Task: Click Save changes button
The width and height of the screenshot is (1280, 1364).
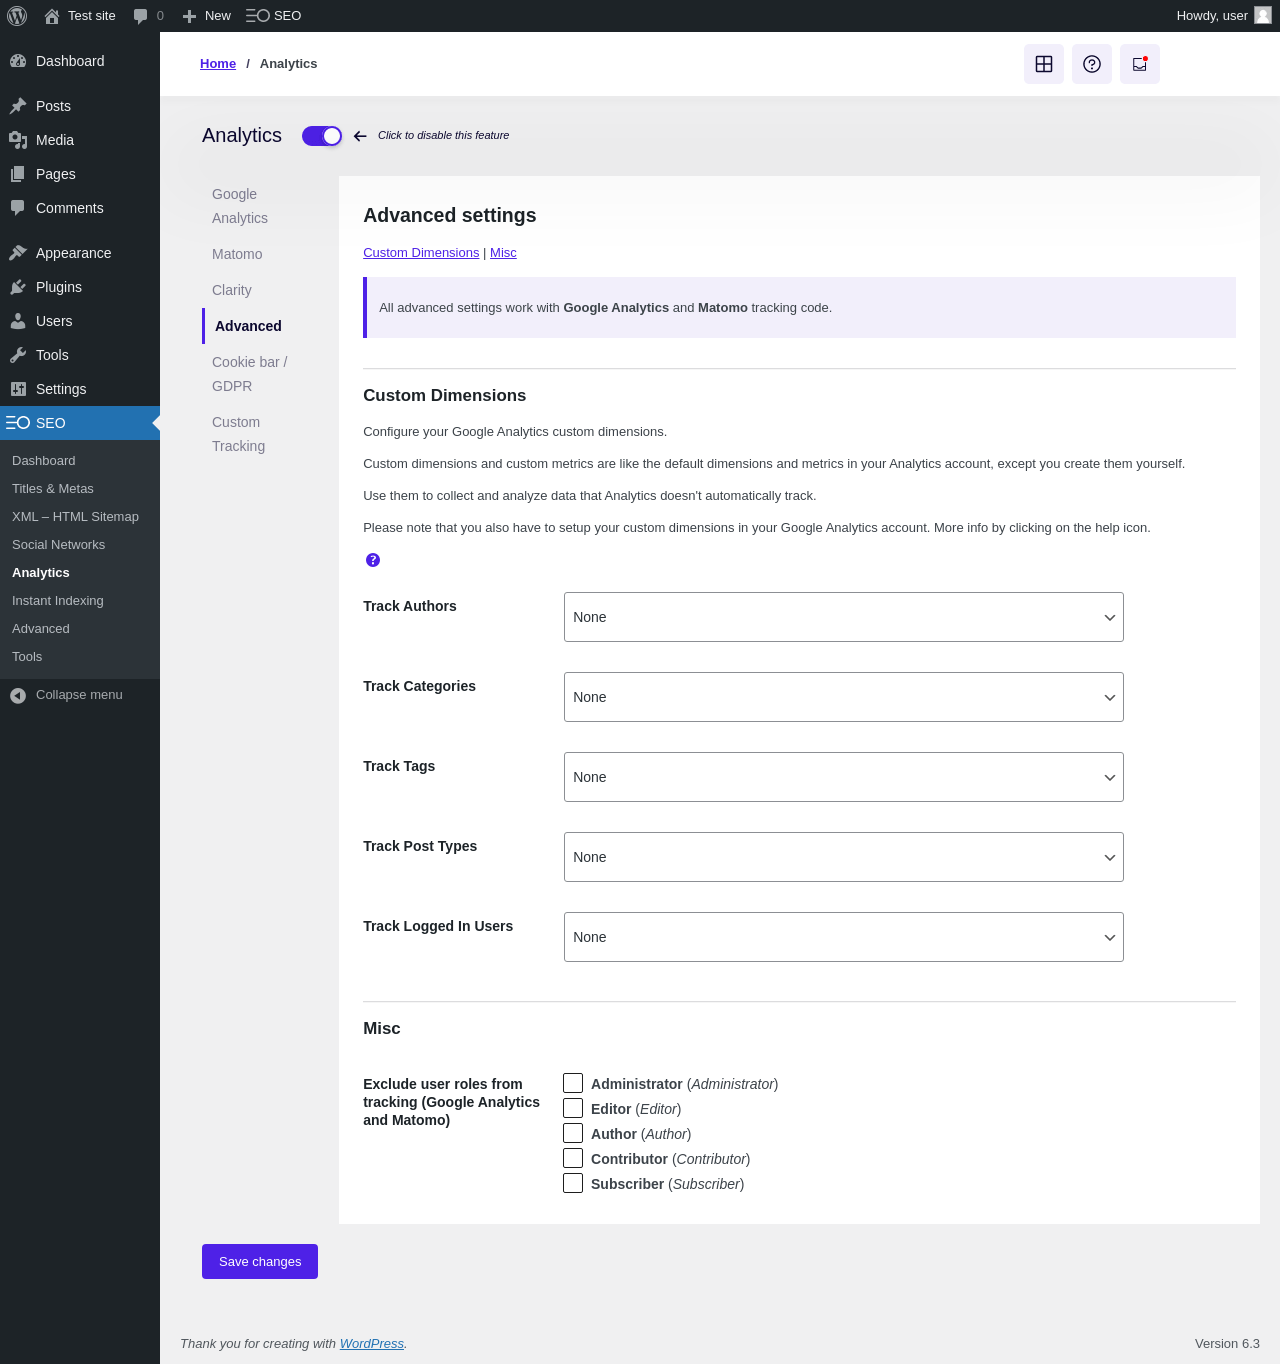Action: point(260,1261)
